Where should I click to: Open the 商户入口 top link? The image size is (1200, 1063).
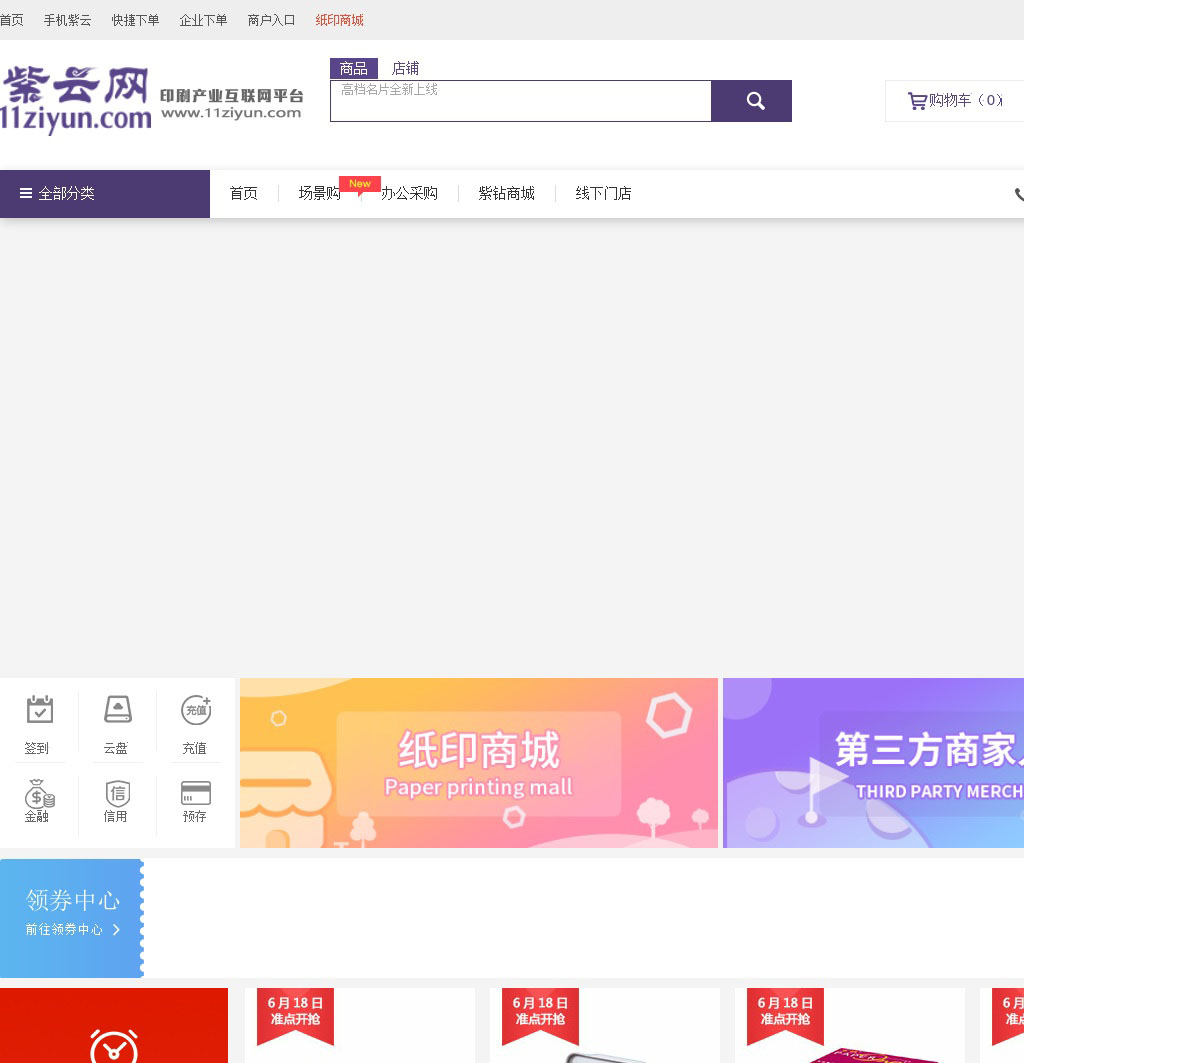(x=271, y=20)
